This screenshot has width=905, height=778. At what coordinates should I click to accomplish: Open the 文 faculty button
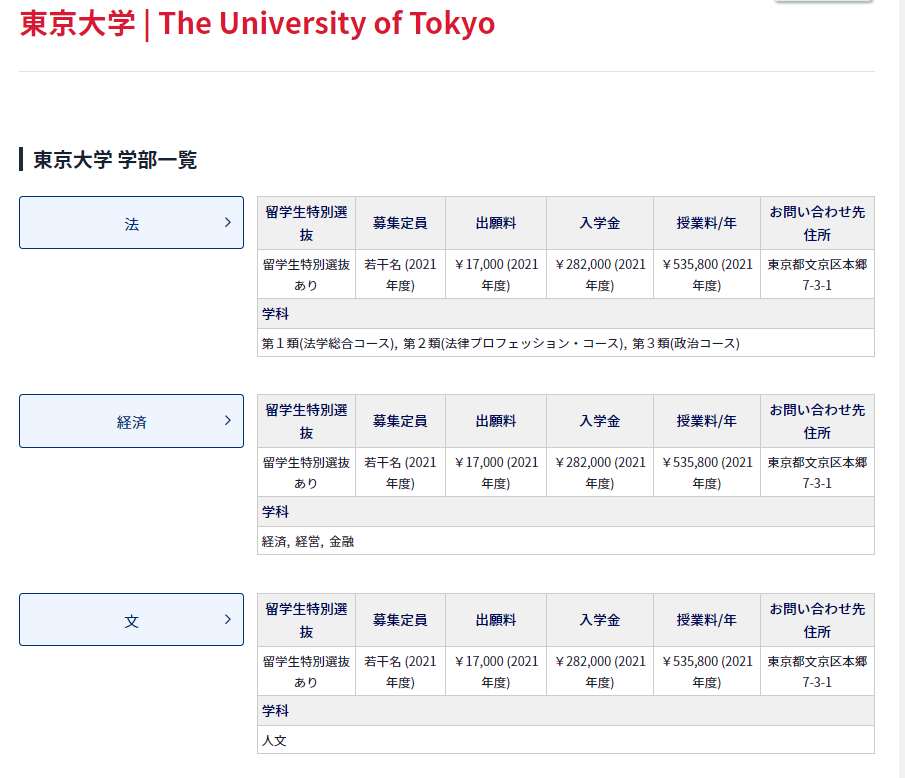click(132, 620)
